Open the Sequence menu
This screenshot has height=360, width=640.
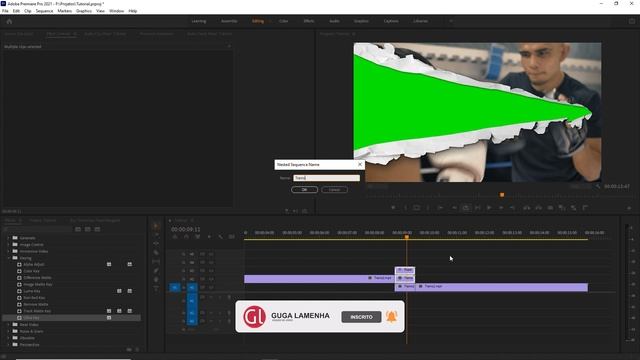point(44,11)
